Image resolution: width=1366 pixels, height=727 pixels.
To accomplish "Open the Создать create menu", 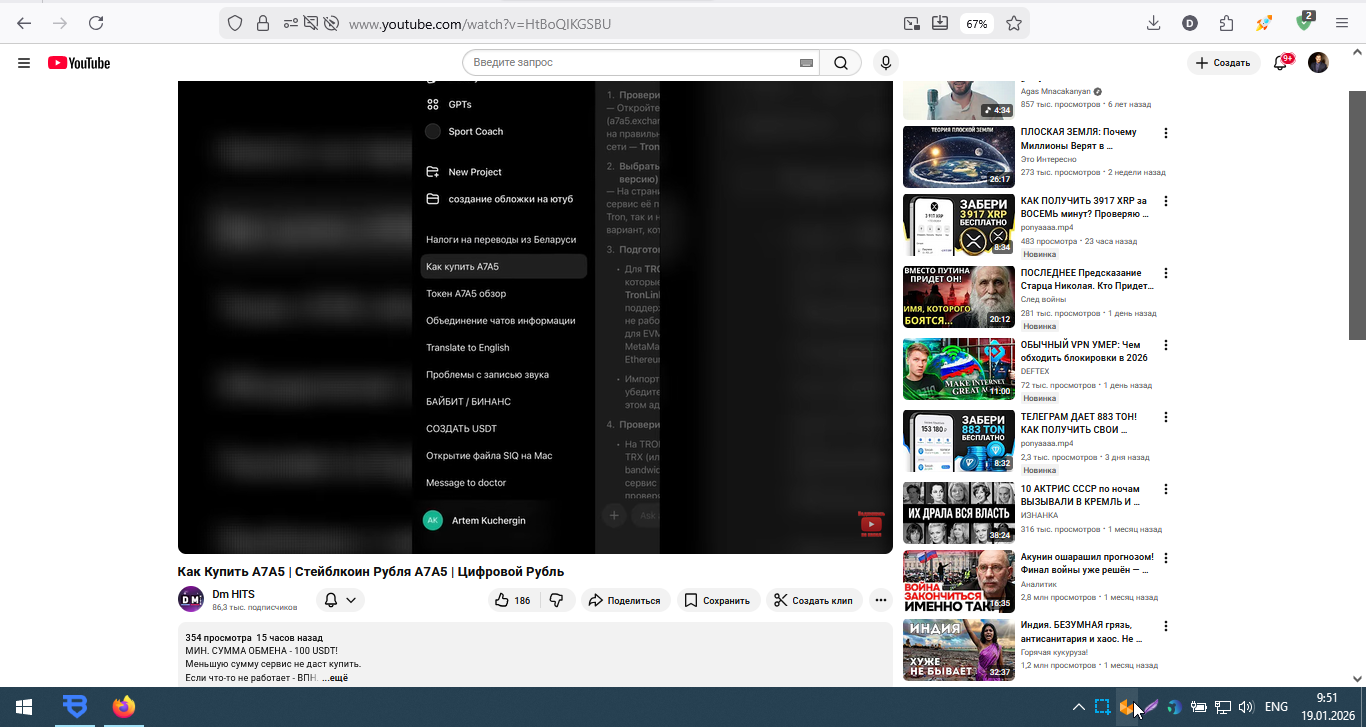I will [1224, 63].
